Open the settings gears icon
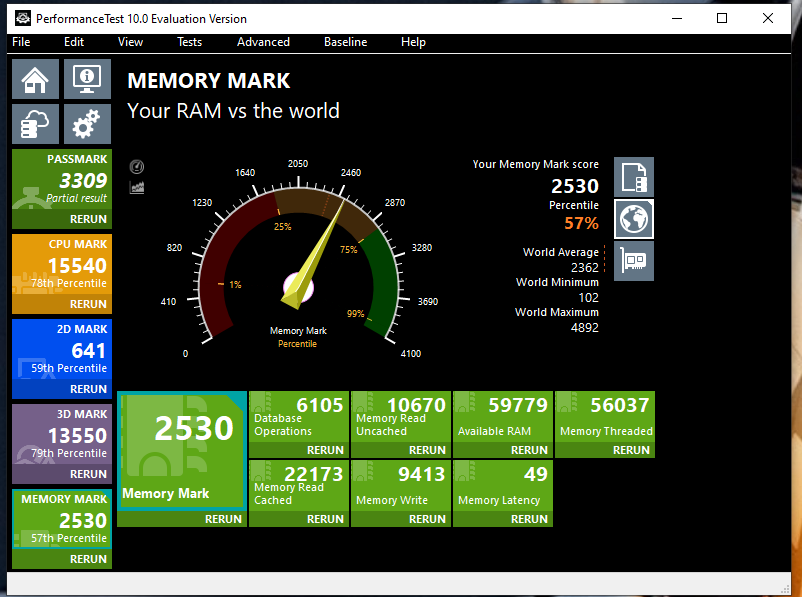Viewport: 802px width, 597px height. coord(87,124)
